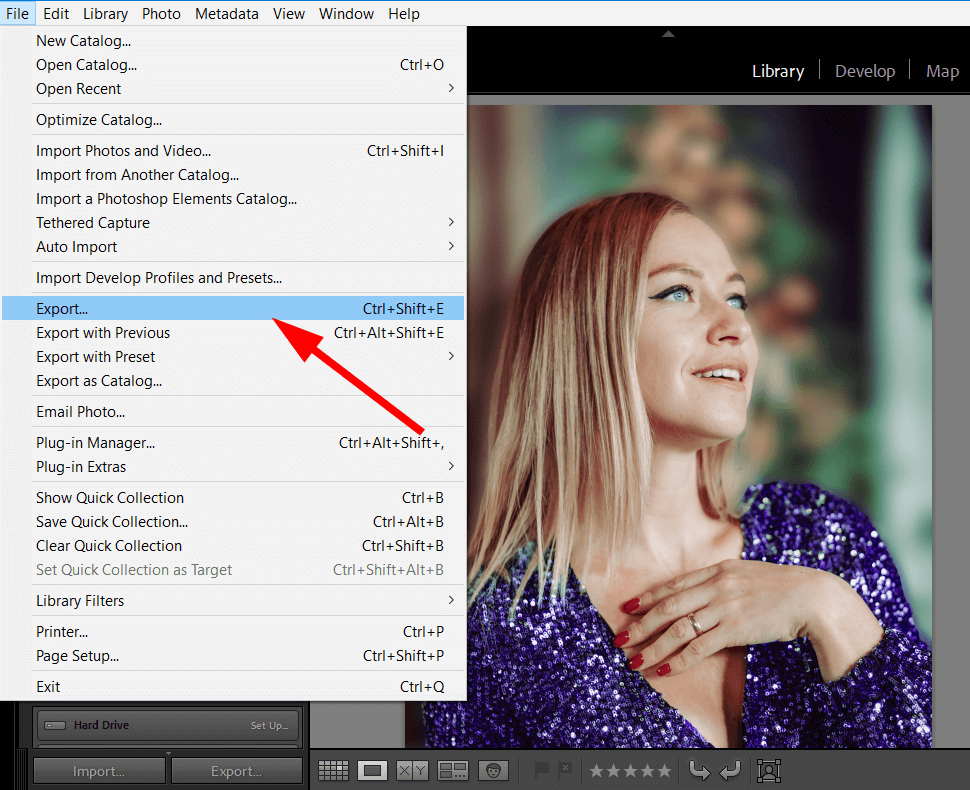Viewport: 970px width, 790px height.
Task: Choose Import a Photoshop Elements Catalog
Action: click(x=233, y=199)
